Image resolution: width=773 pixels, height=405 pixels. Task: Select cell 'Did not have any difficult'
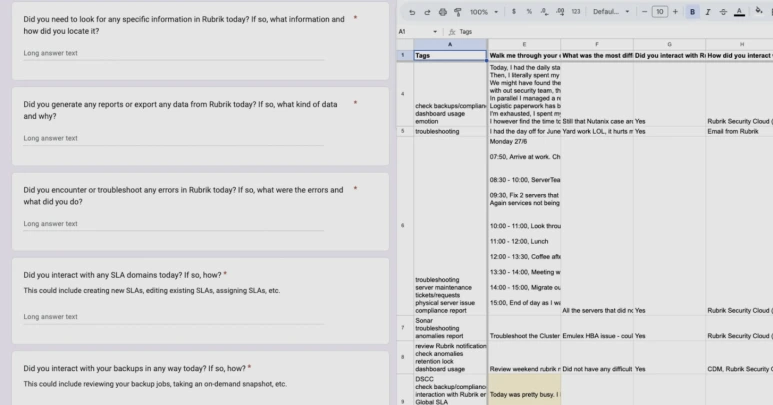597,357
